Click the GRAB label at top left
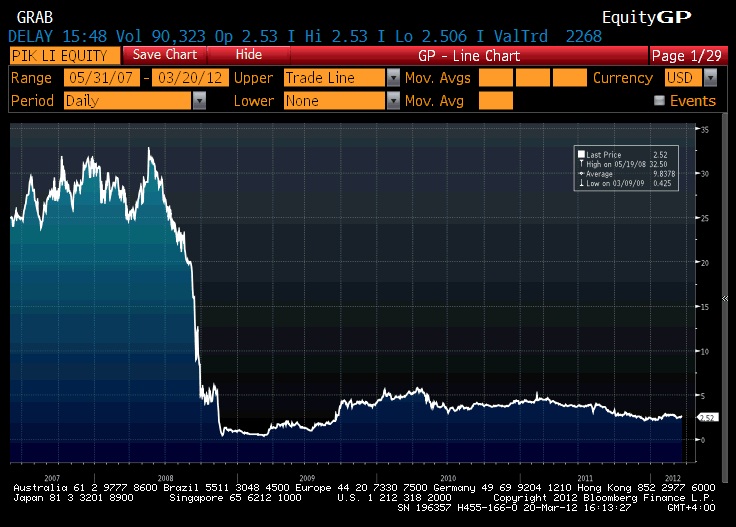736x527 pixels. point(35,17)
